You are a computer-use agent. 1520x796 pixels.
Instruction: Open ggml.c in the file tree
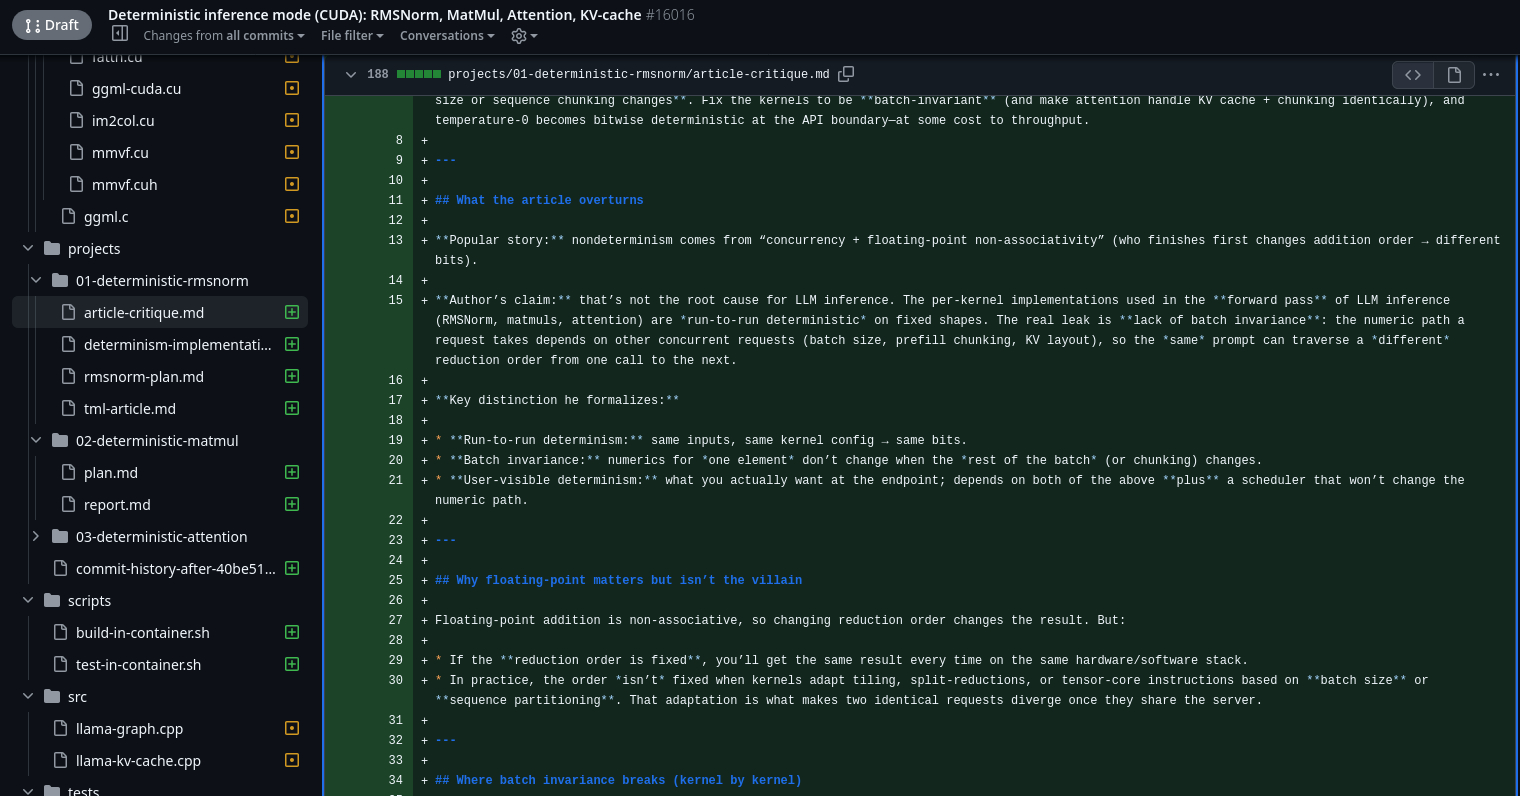(x=106, y=217)
